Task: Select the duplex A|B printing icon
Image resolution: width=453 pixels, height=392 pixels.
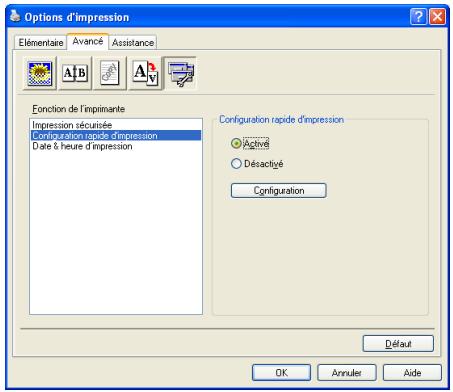Action: coord(75,73)
